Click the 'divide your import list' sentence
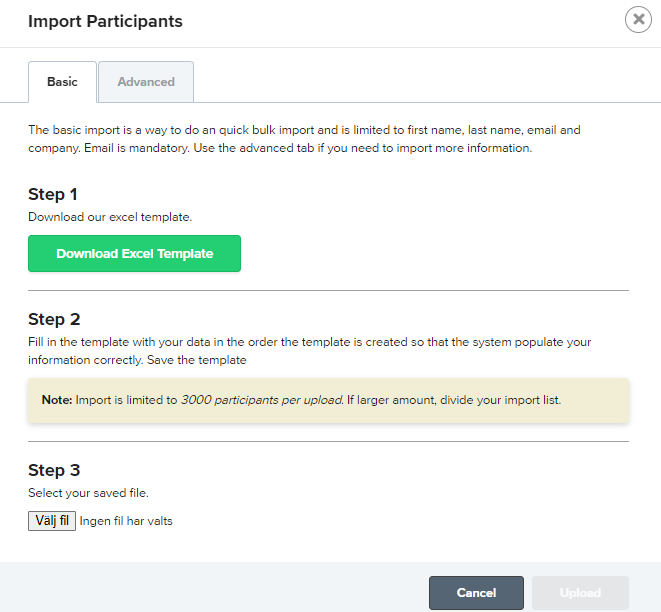661x612 pixels. (454, 400)
